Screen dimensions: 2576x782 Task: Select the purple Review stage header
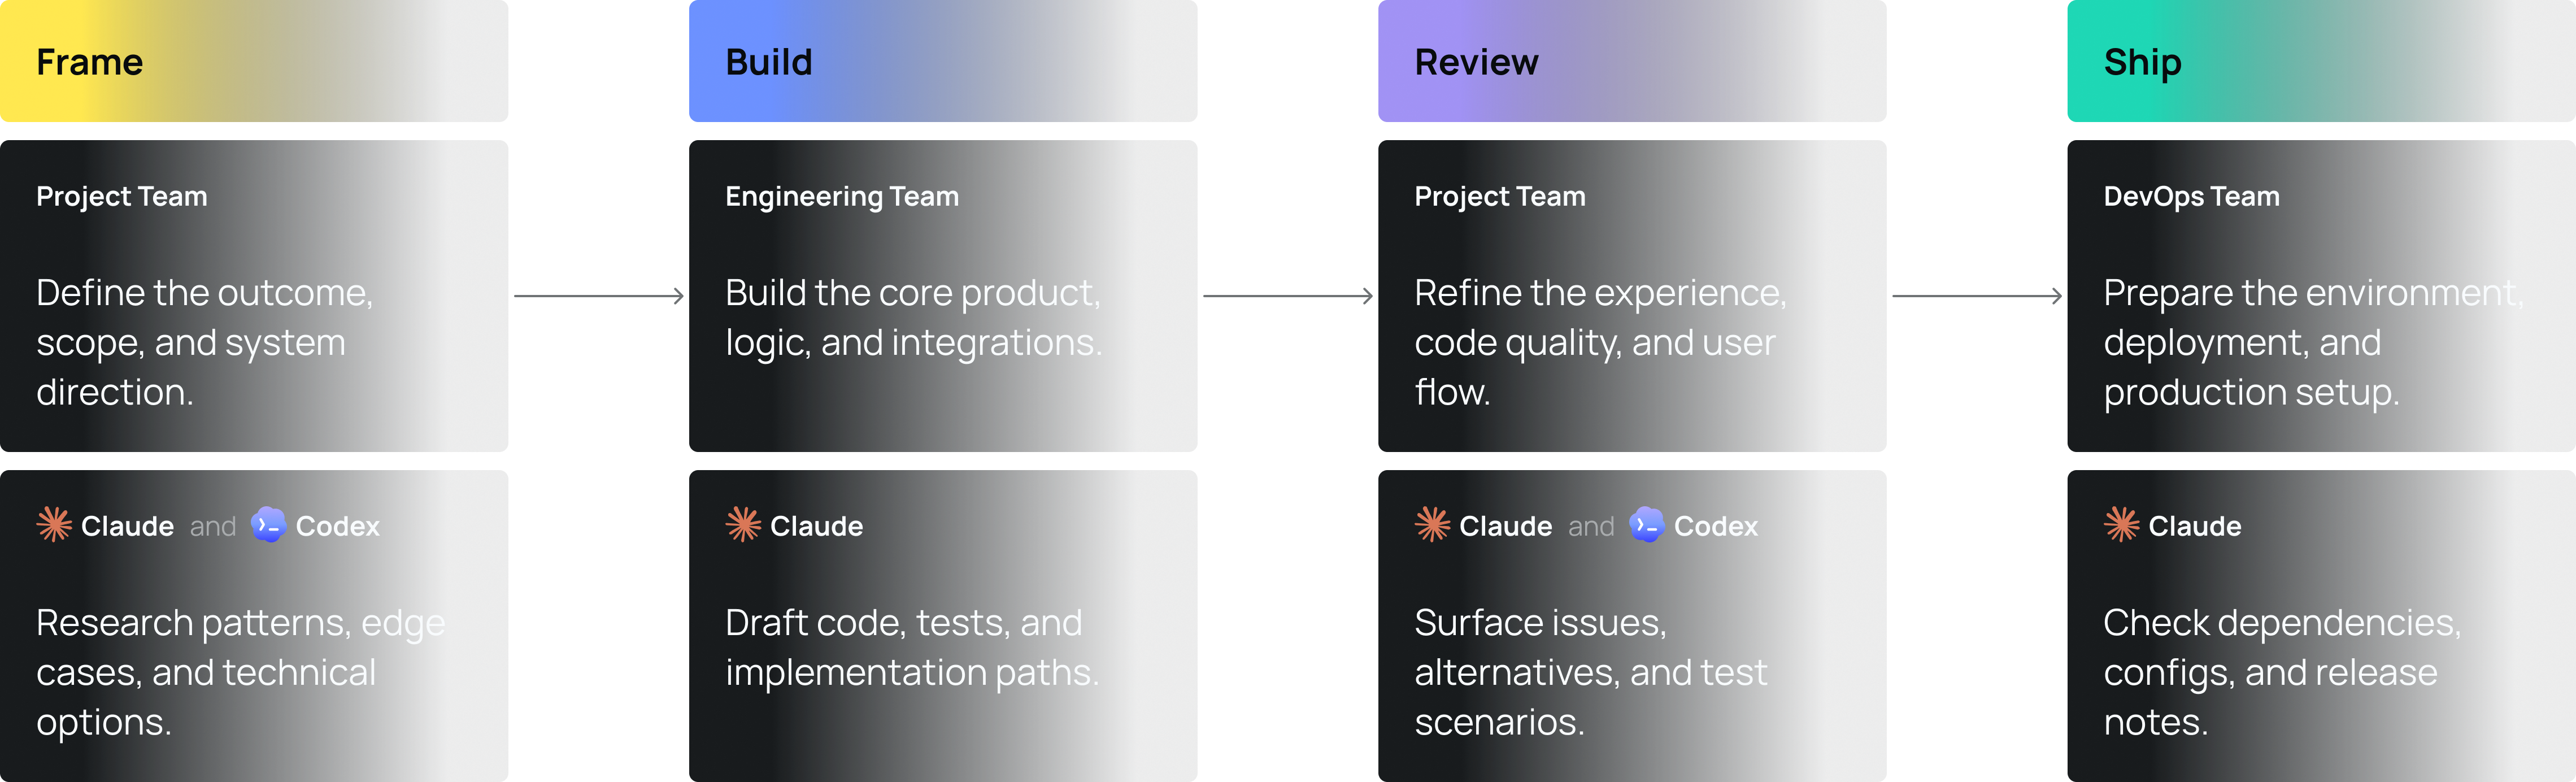point(1632,61)
